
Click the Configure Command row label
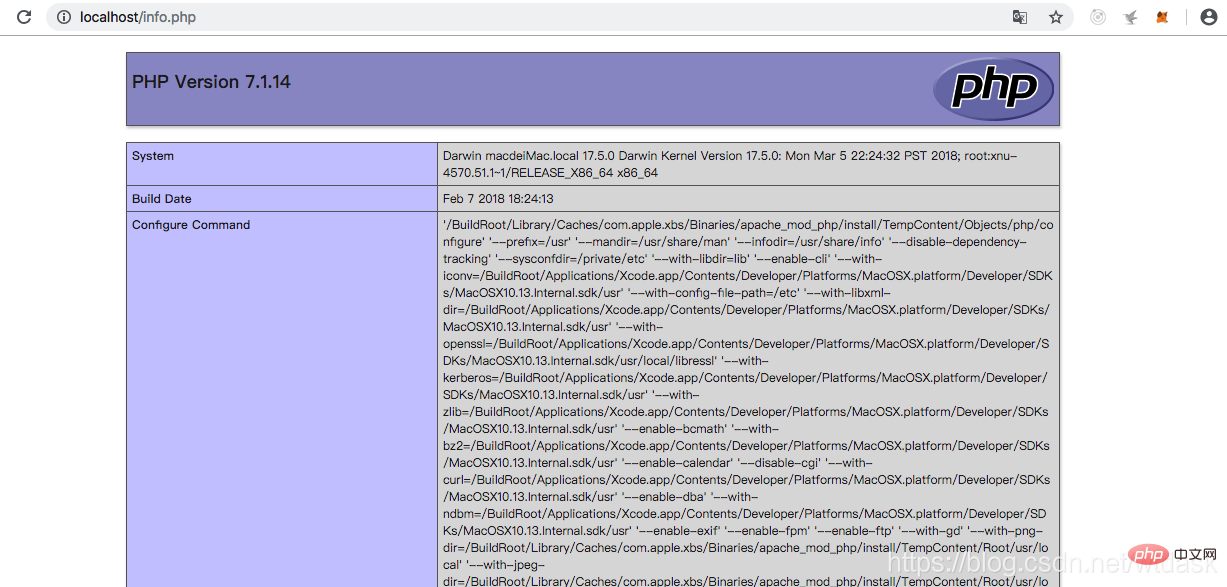[191, 225]
